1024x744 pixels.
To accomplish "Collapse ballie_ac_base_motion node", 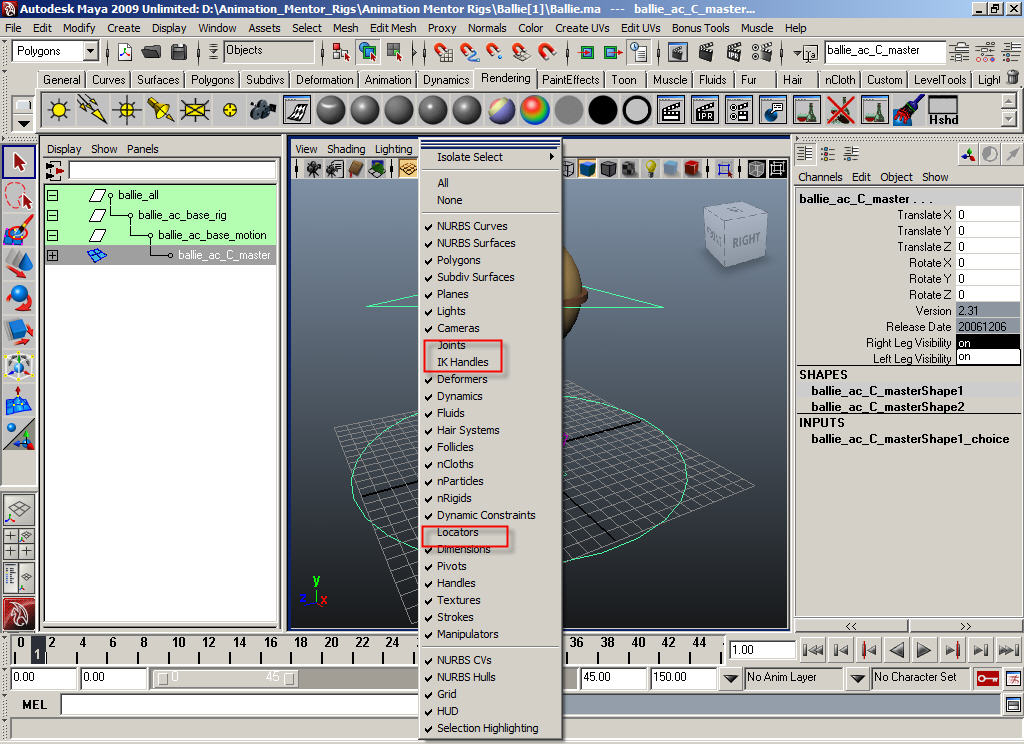I will coord(53,235).
